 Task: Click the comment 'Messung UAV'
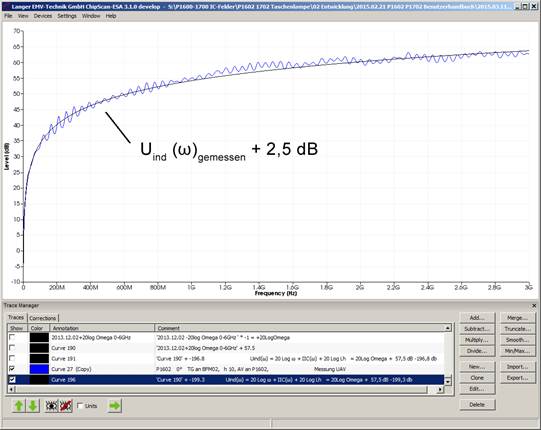[x=330, y=369]
